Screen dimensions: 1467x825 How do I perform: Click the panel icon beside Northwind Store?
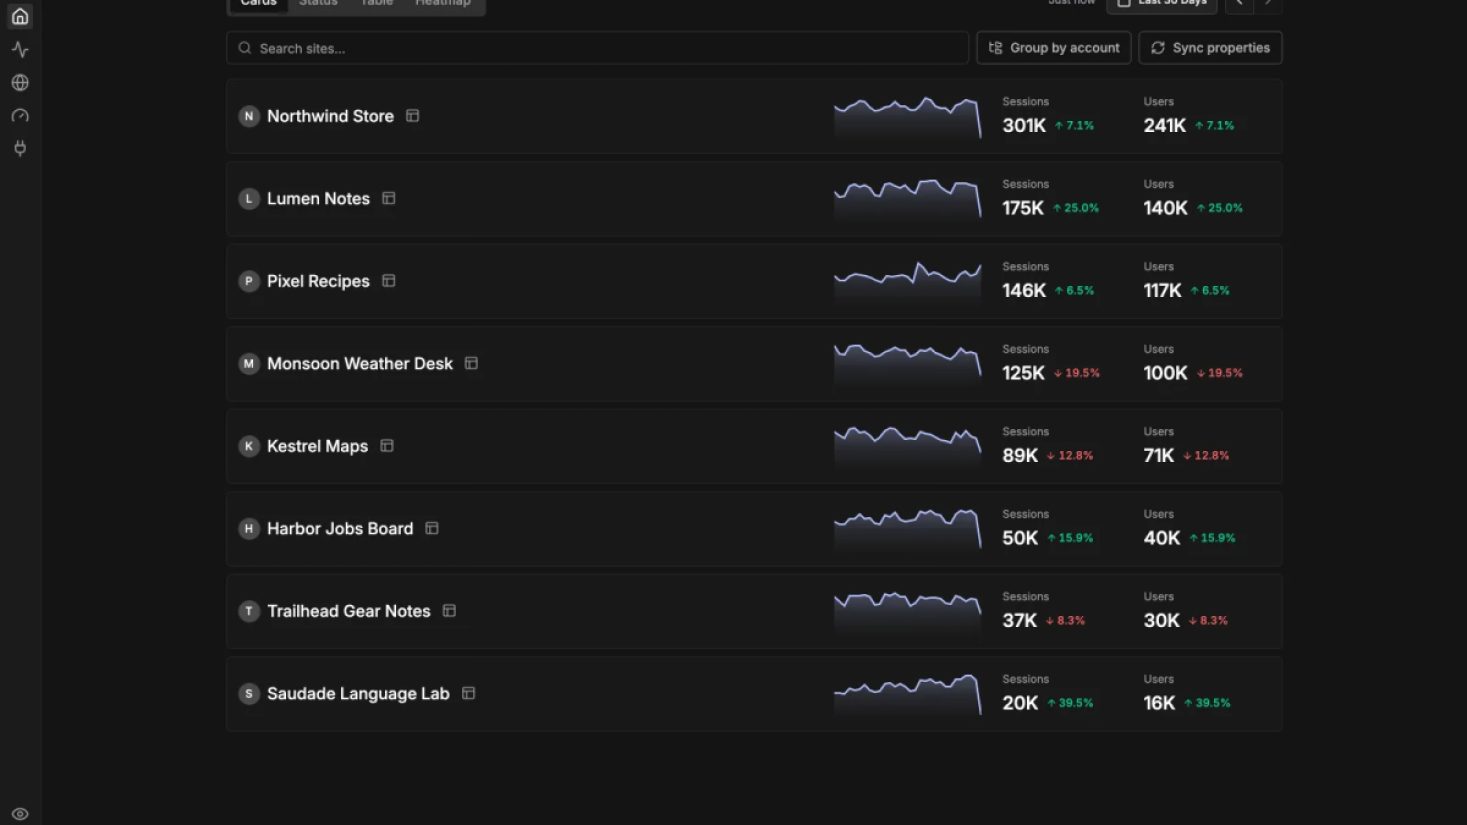coord(412,116)
